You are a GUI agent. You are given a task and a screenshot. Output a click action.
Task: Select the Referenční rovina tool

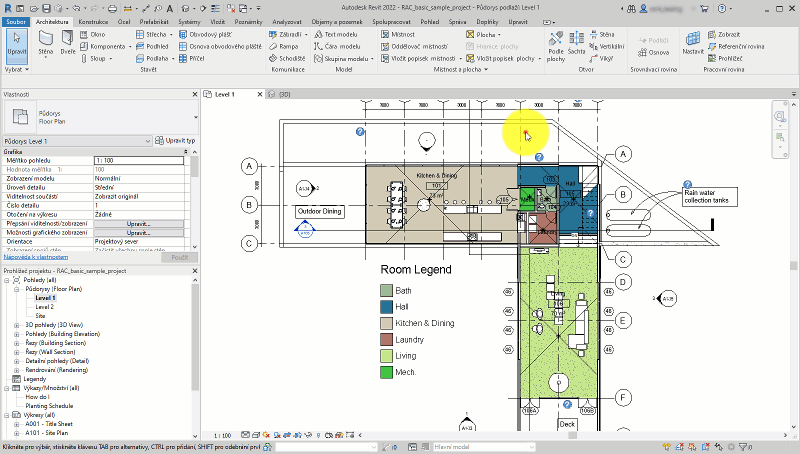pos(736,46)
